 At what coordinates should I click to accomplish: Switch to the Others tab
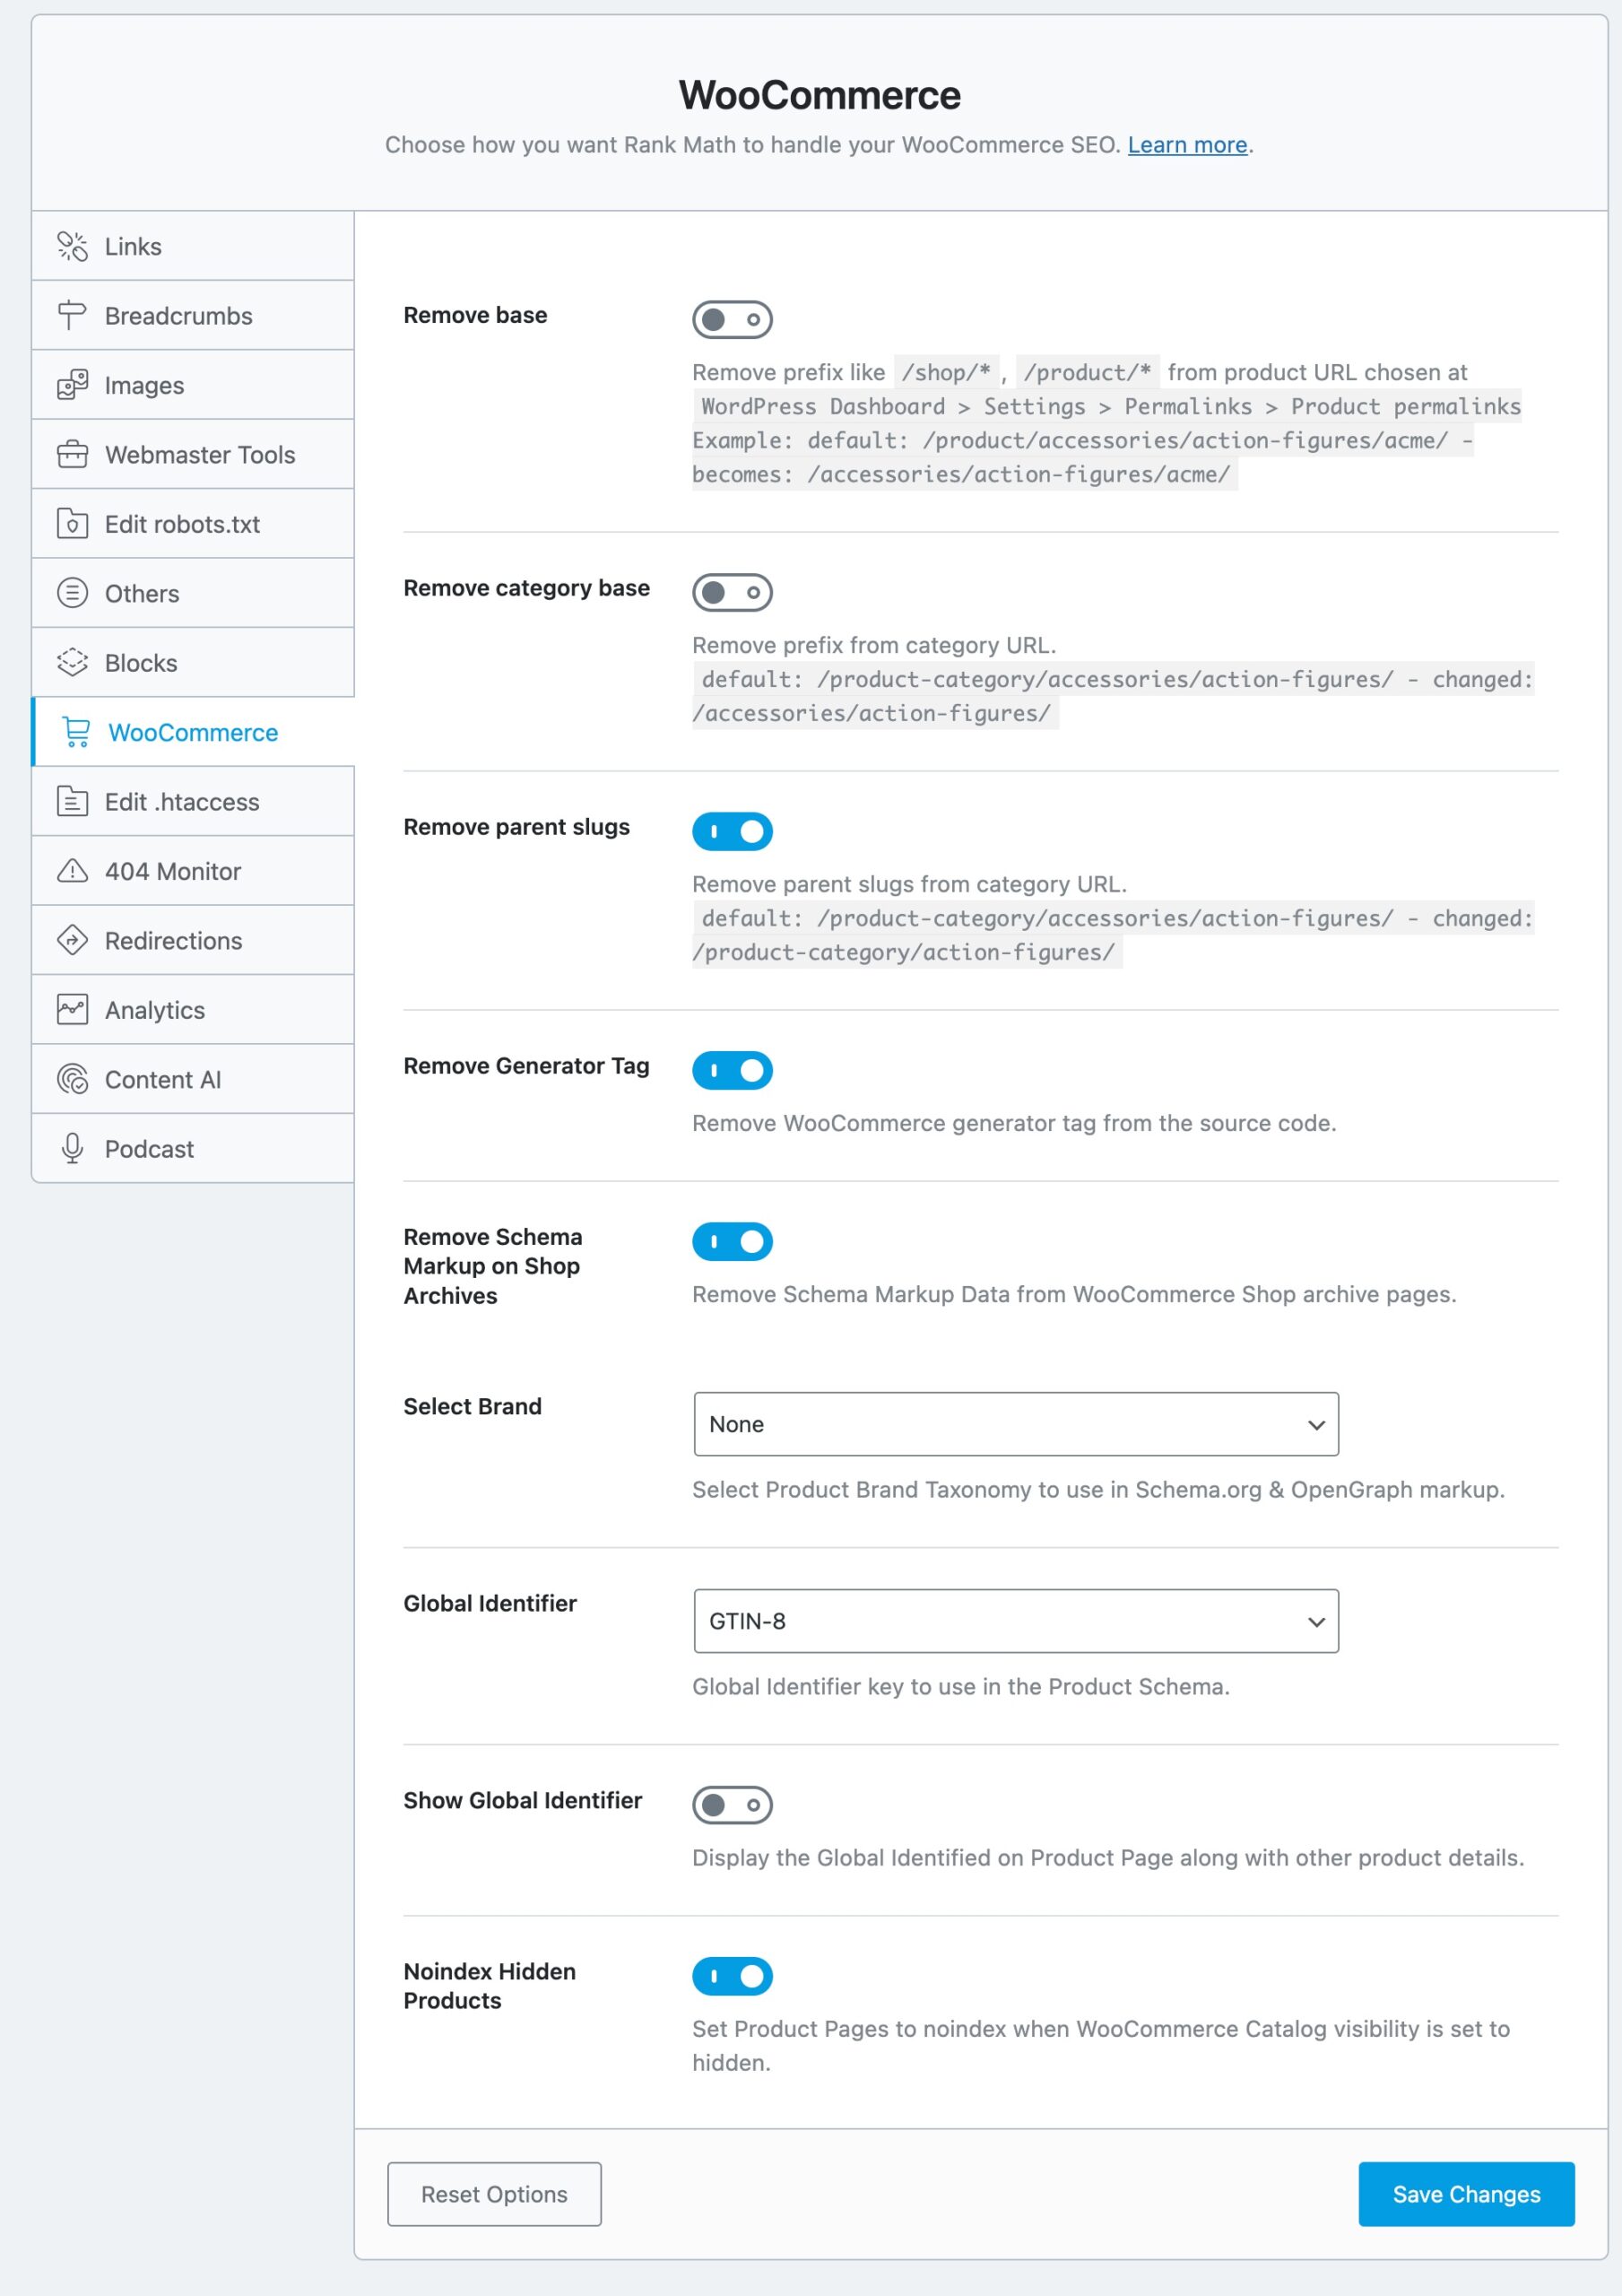pos(193,593)
